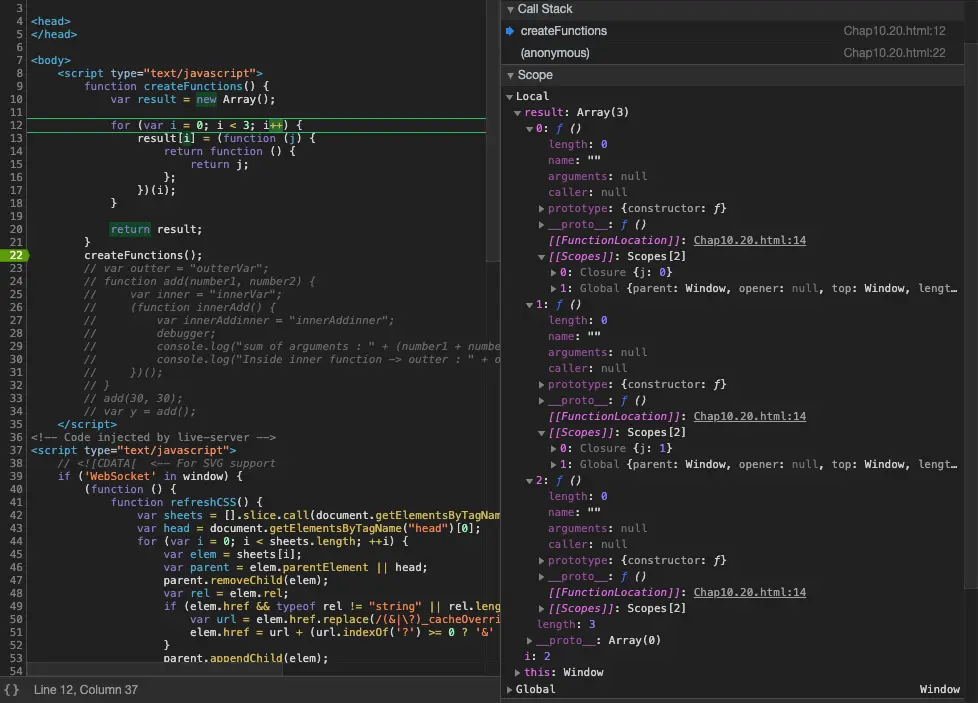
Task: Open FunctionLocation link of element 0
Action: [x=750, y=240]
